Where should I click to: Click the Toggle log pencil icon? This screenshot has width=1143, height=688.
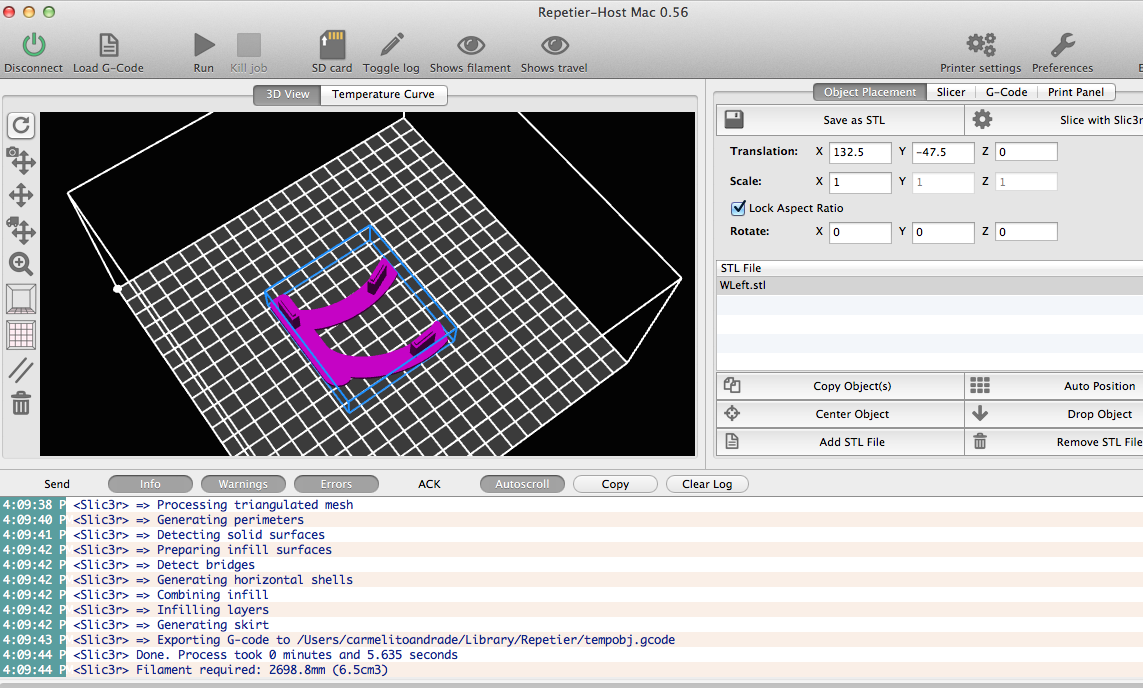click(392, 45)
